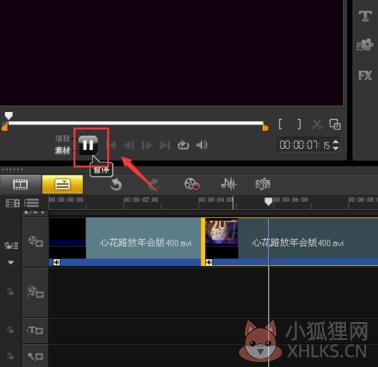Select the first 心花路放年会版400.avi clip
The width and height of the screenshot is (378, 367).
(x=125, y=242)
